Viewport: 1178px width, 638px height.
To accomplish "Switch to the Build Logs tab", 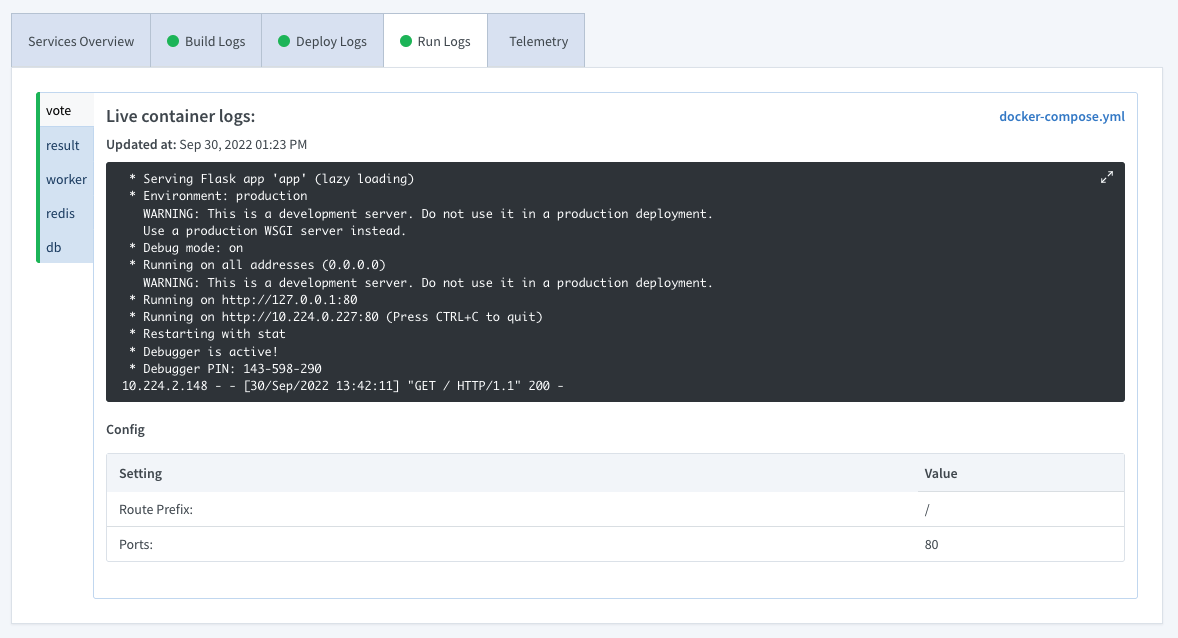I will pos(206,41).
